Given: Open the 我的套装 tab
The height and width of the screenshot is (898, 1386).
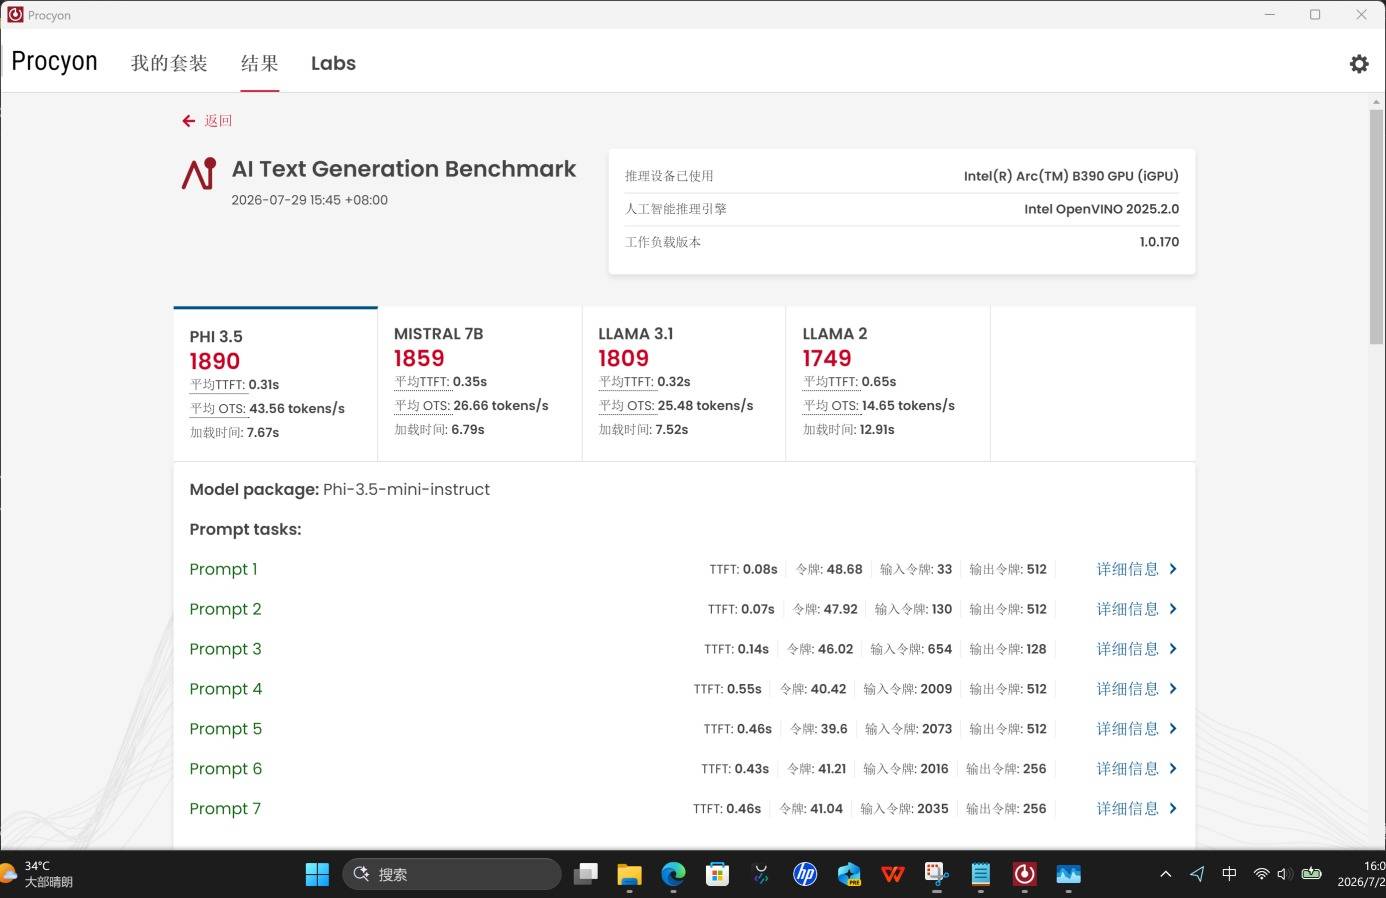Looking at the screenshot, I should 169,63.
